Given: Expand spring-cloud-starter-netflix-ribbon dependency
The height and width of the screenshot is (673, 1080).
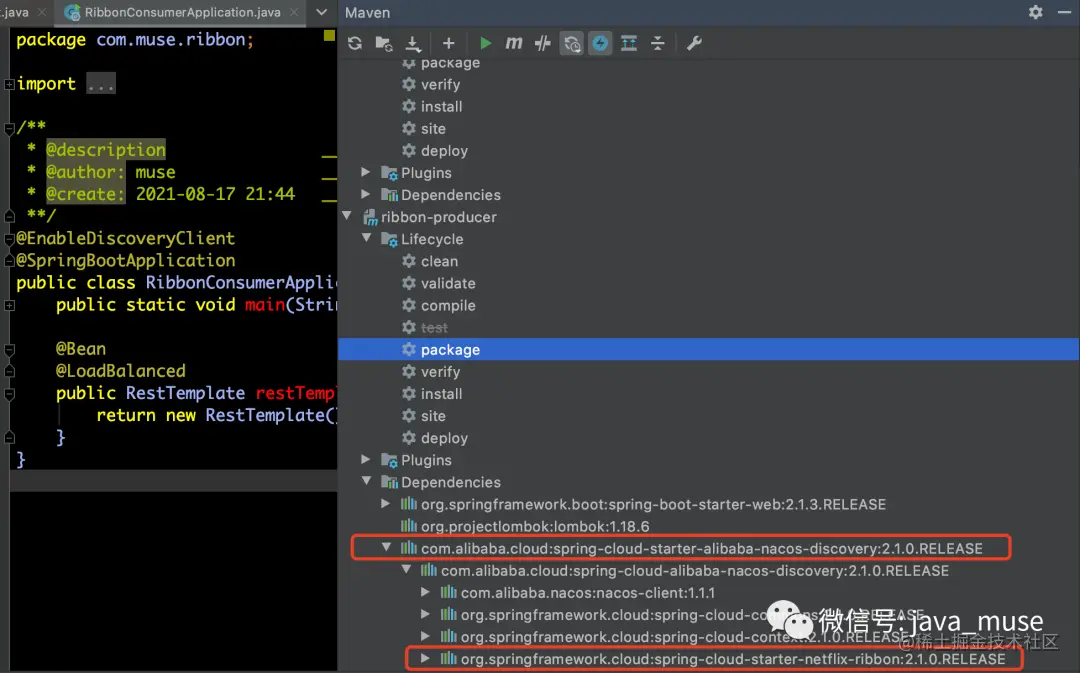Looking at the screenshot, I should click(426, 659).
